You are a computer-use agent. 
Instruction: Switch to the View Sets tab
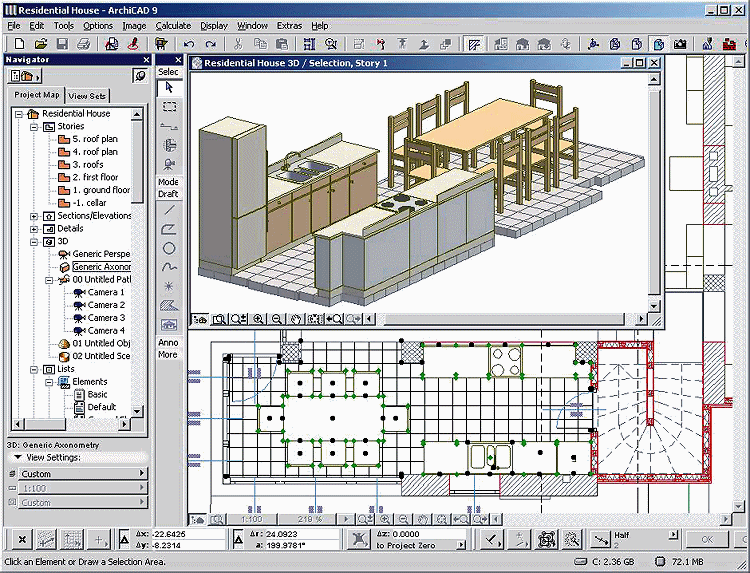87,96
